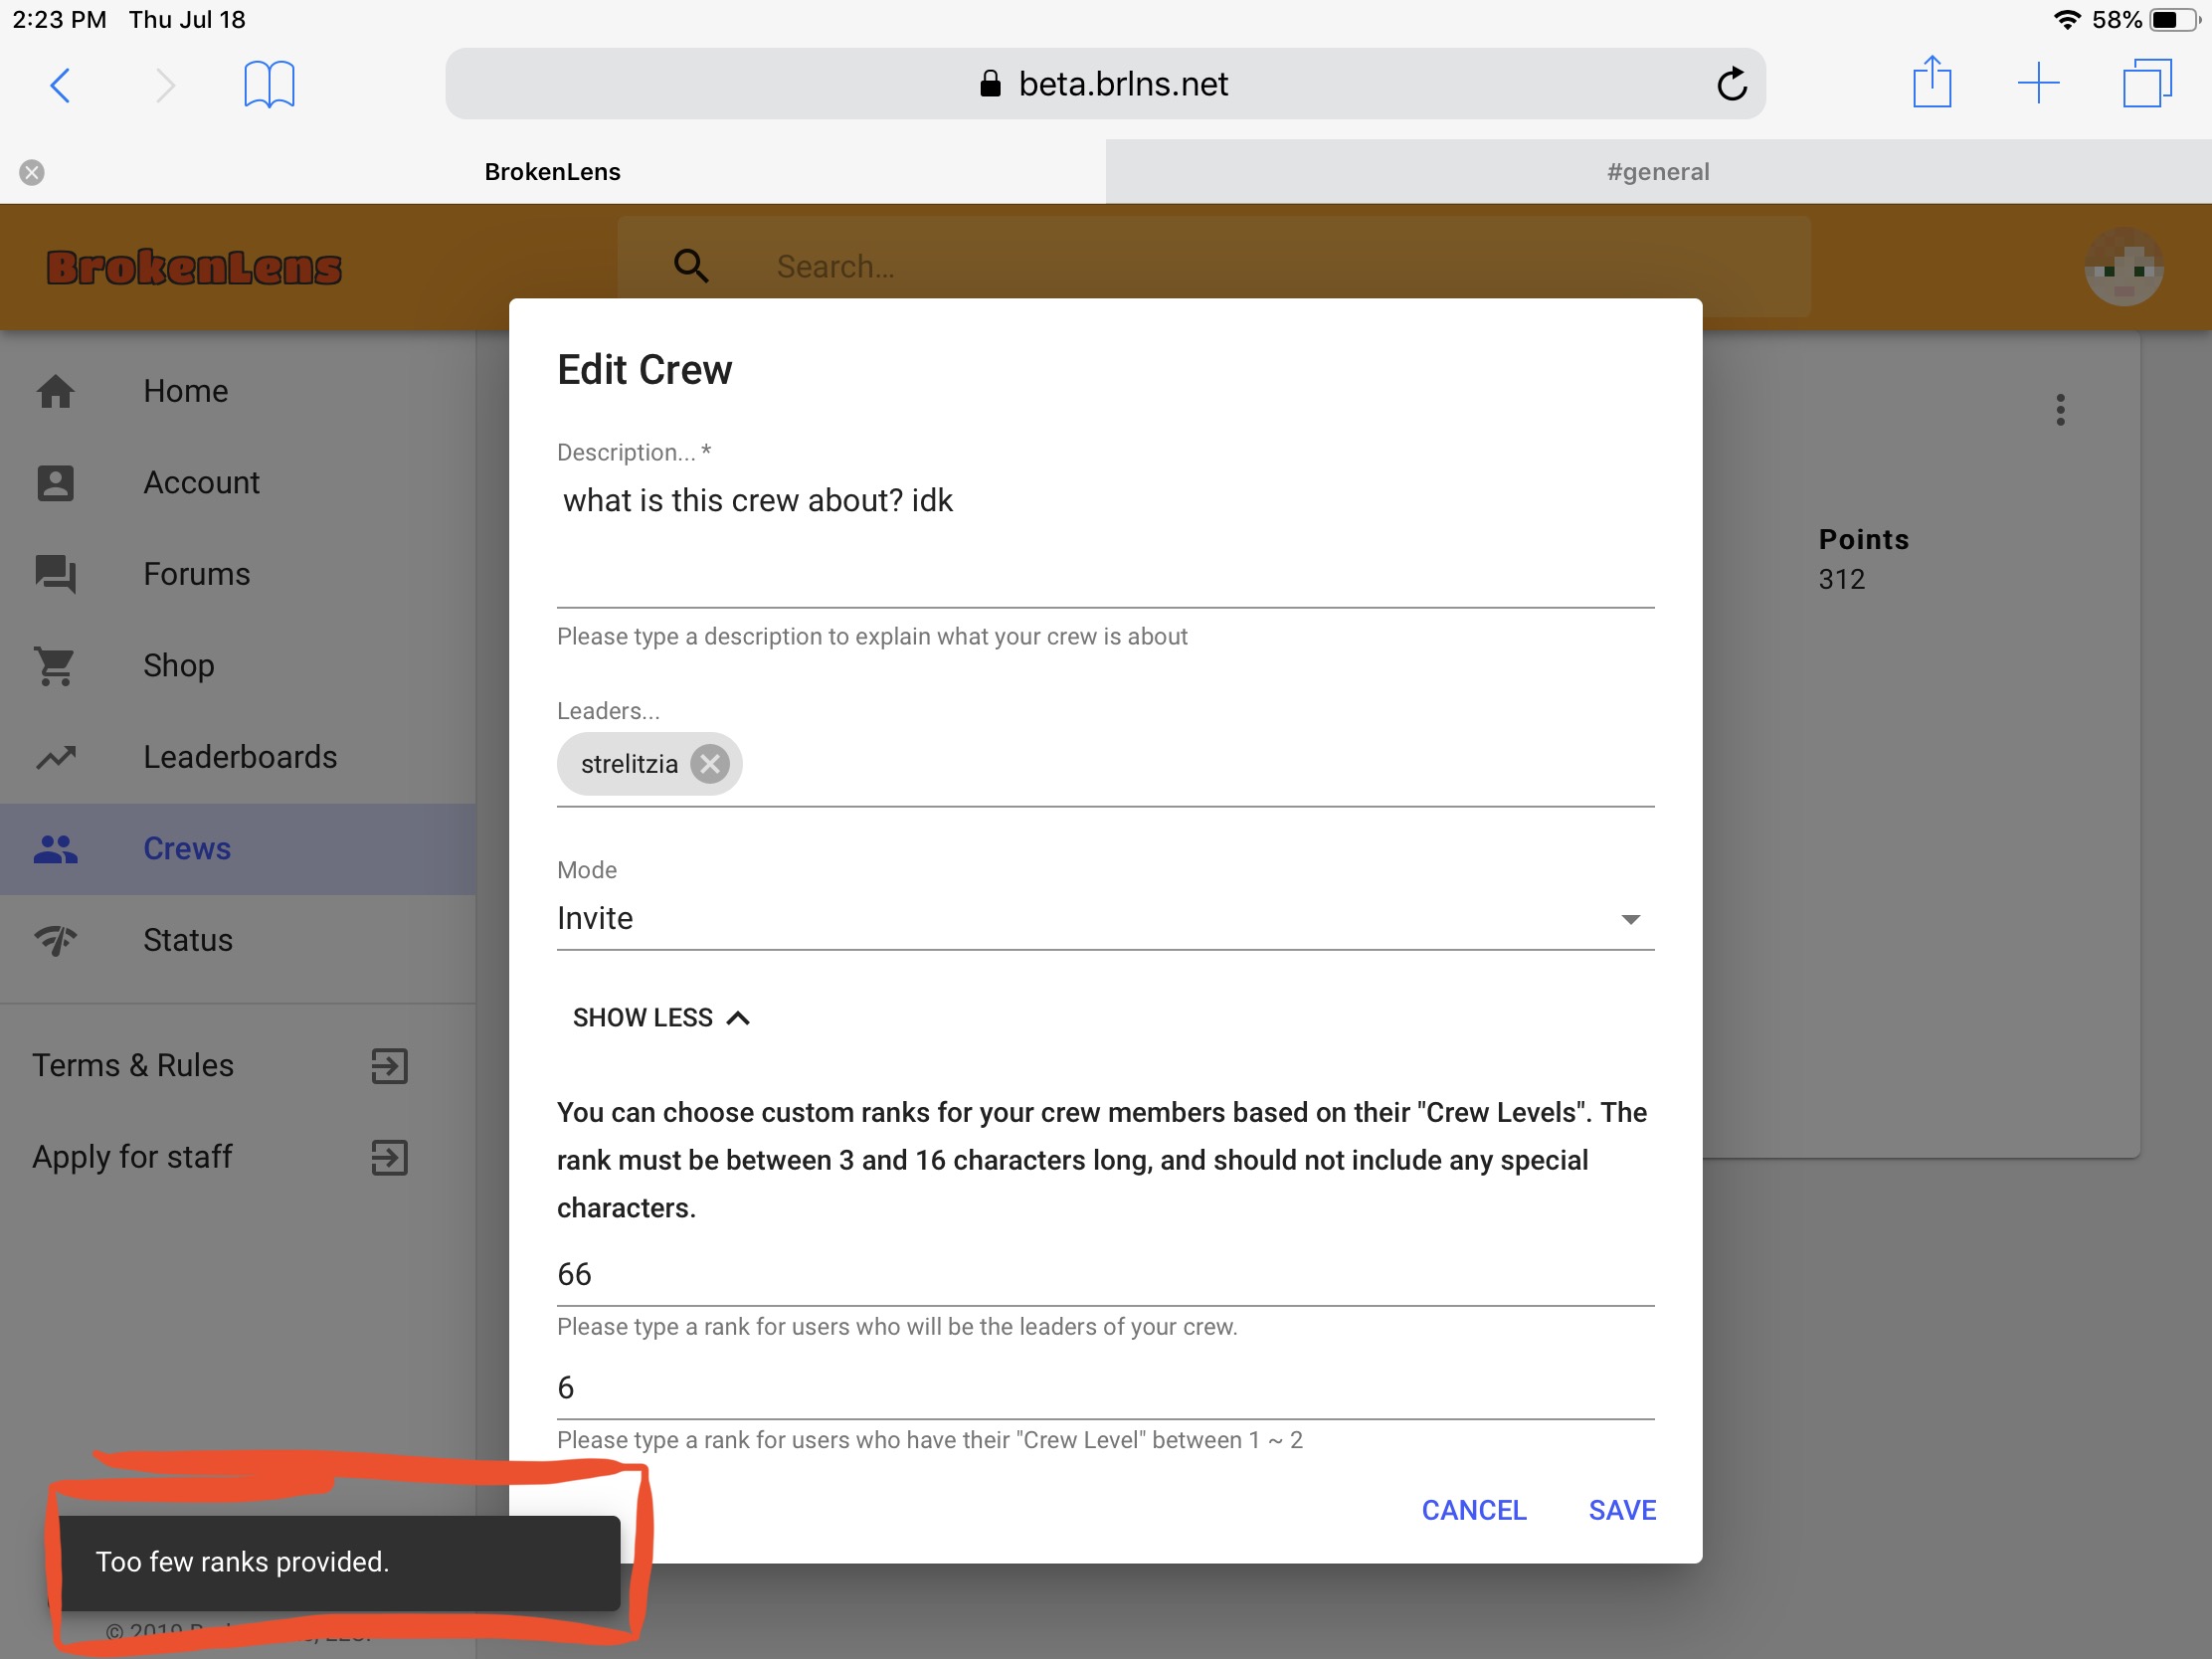Screen dimensions: 2212x1659
Task: Open the Mode dropdown set to Invite
Action: pos(1105,918)
